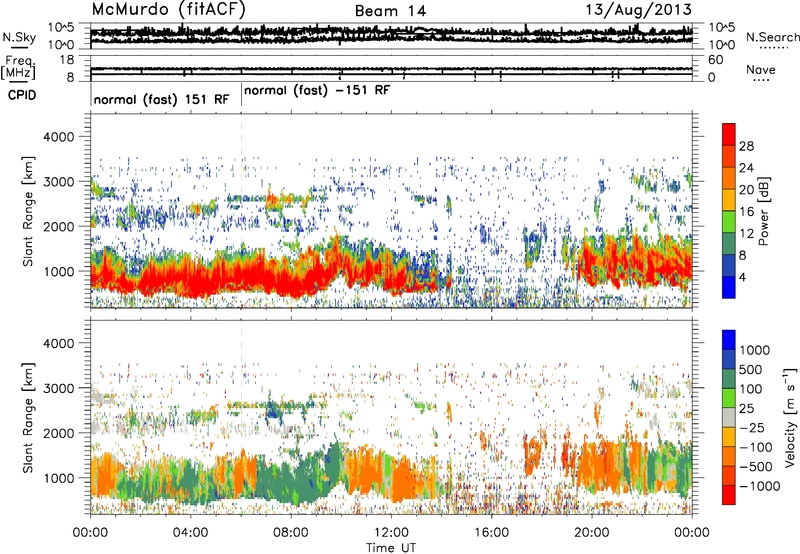The image size is (800, 554).
Task: Click the 'N.Search' legend label
Action: 772,37
